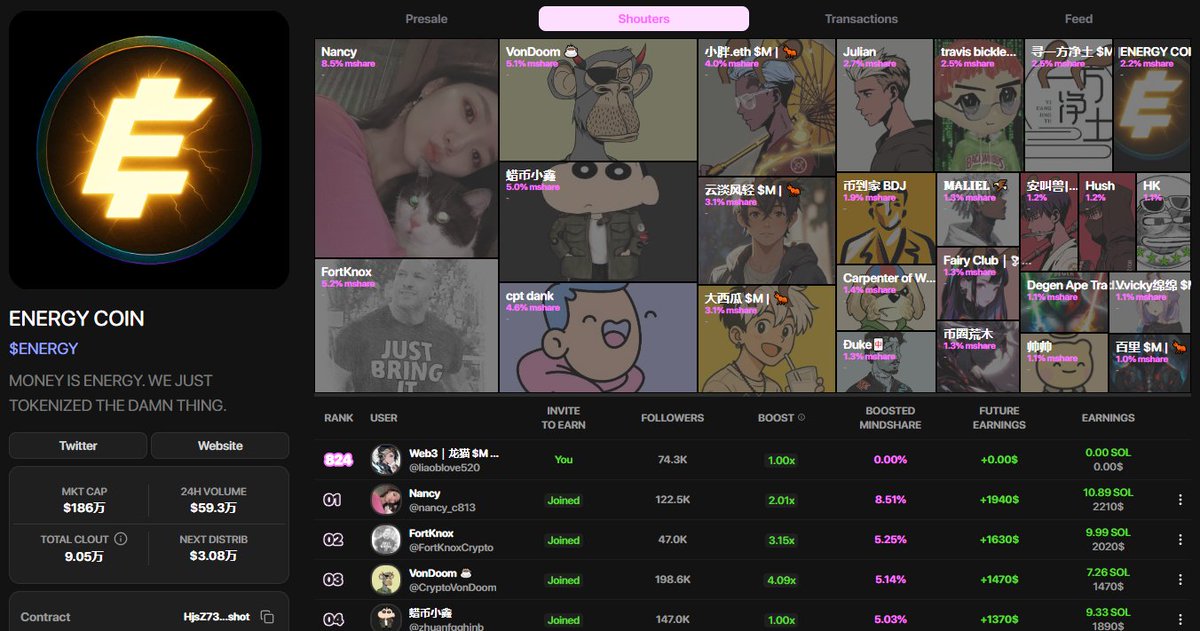The image size is (1200, 631).
Task: Open the three-dot menu for VonDoom's row
Action: coord(1182,580)
